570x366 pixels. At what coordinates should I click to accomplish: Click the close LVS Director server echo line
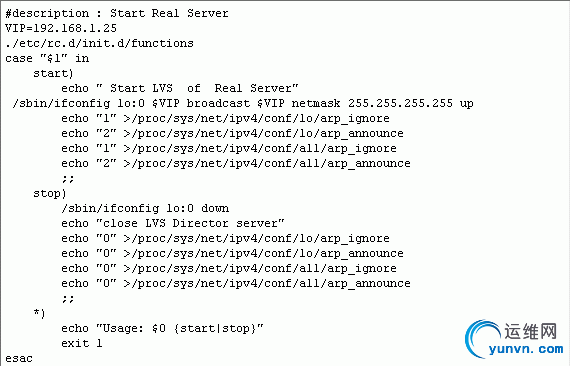click(173, 224)
